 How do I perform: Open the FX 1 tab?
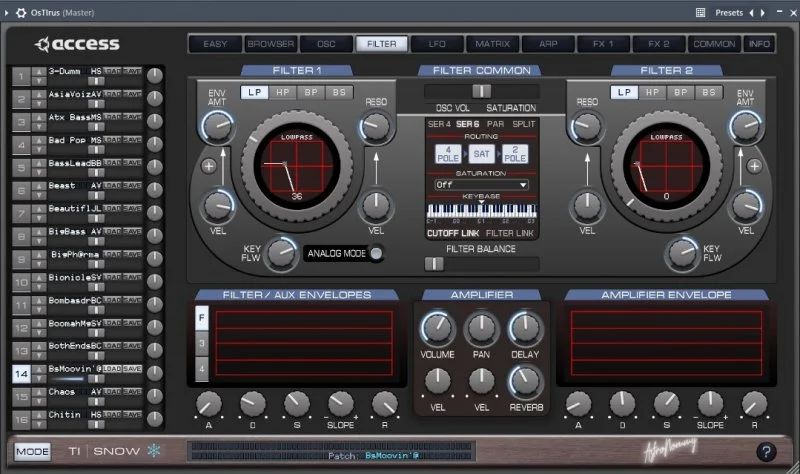tap(604, 44)
